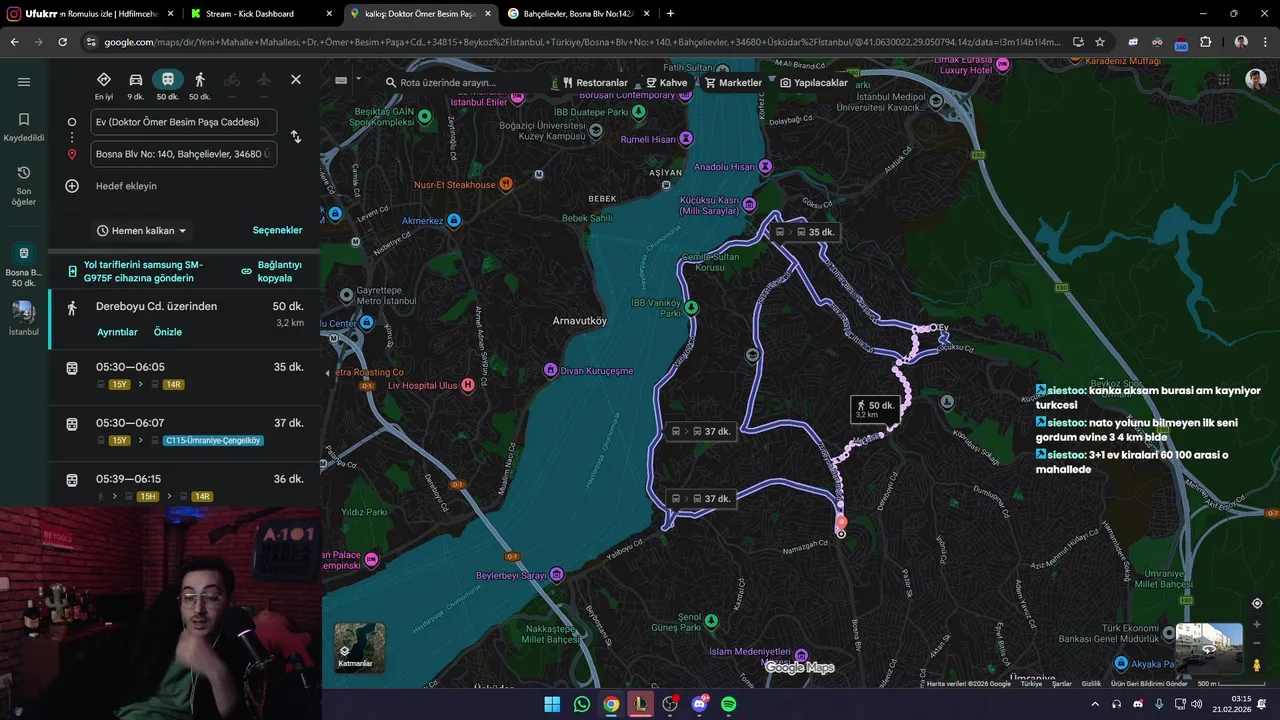This screenshot has height=720, width=1280.
Task: Click the 50 dk. 3,2 km walking label
Action: tap(875, 409)
